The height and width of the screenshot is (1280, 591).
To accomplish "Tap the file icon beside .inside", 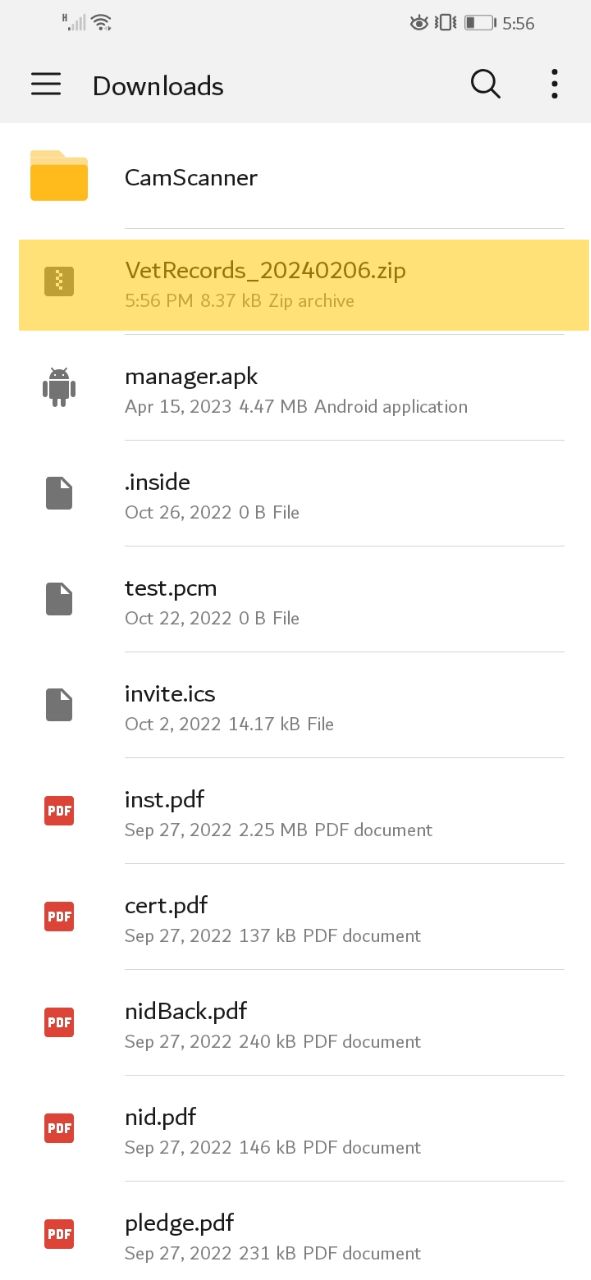I will pyautogui.click(x=59, y=493).
